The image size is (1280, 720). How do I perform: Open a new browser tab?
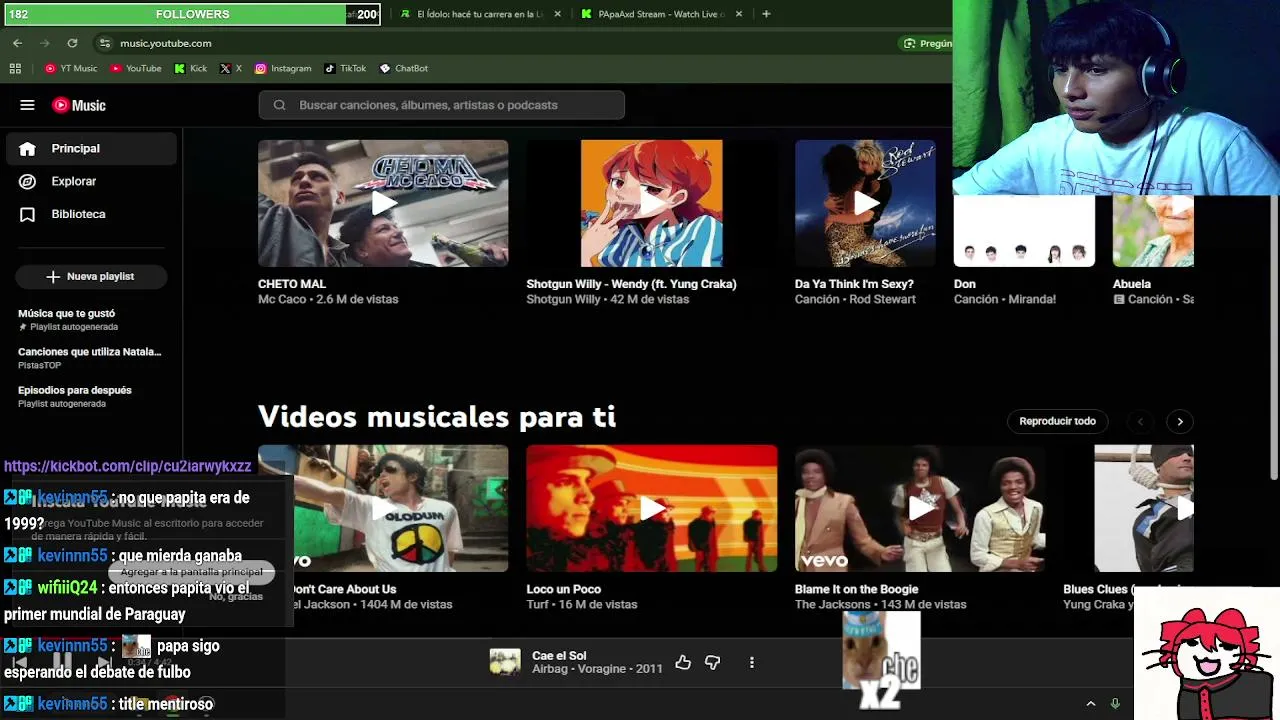click(766, 14)
